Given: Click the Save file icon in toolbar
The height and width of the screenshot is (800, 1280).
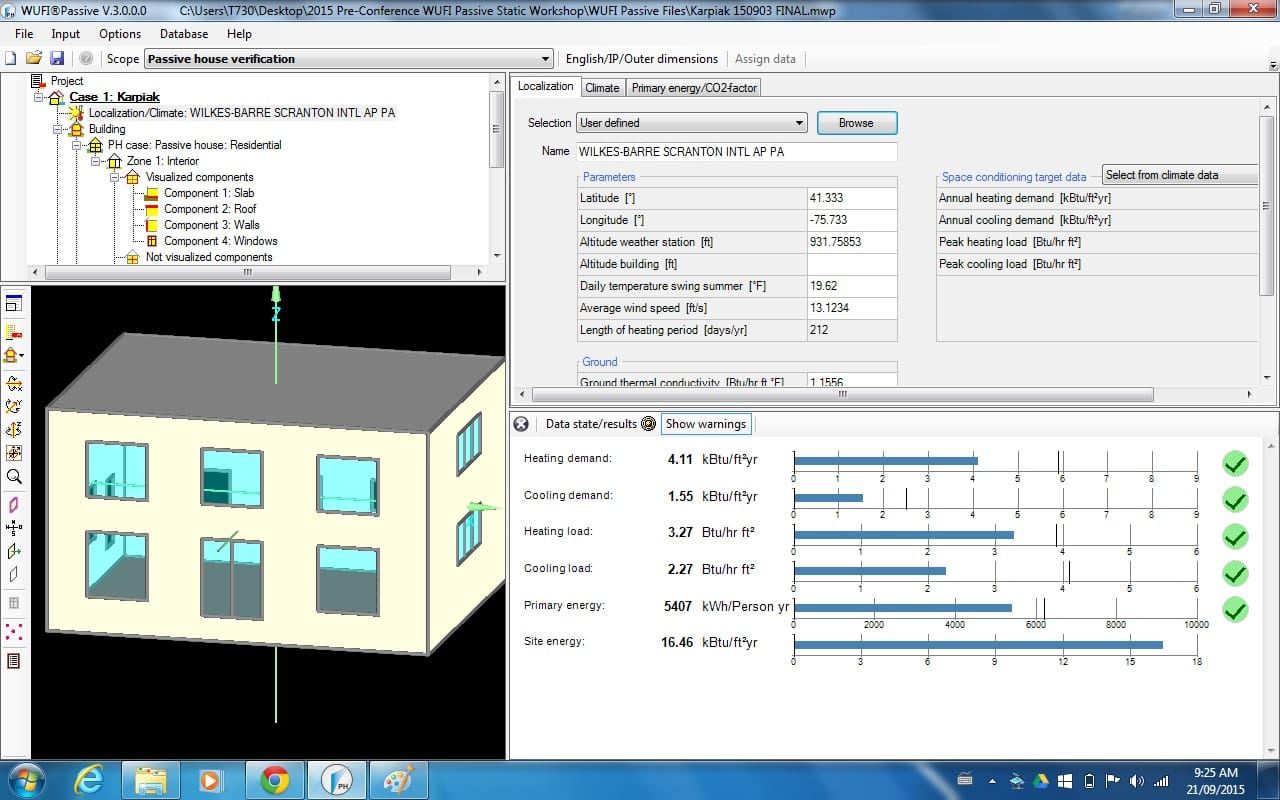Looking at the screenshot, I should (56, 59).
